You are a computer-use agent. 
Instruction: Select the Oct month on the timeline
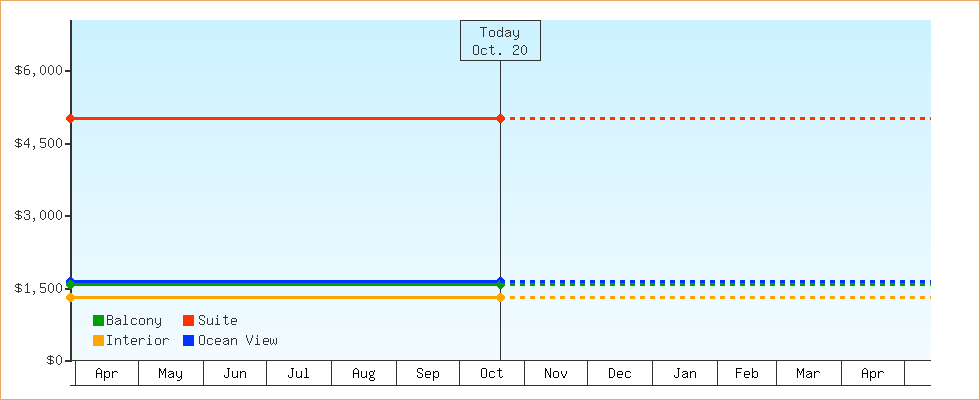[x=492, y=374]
